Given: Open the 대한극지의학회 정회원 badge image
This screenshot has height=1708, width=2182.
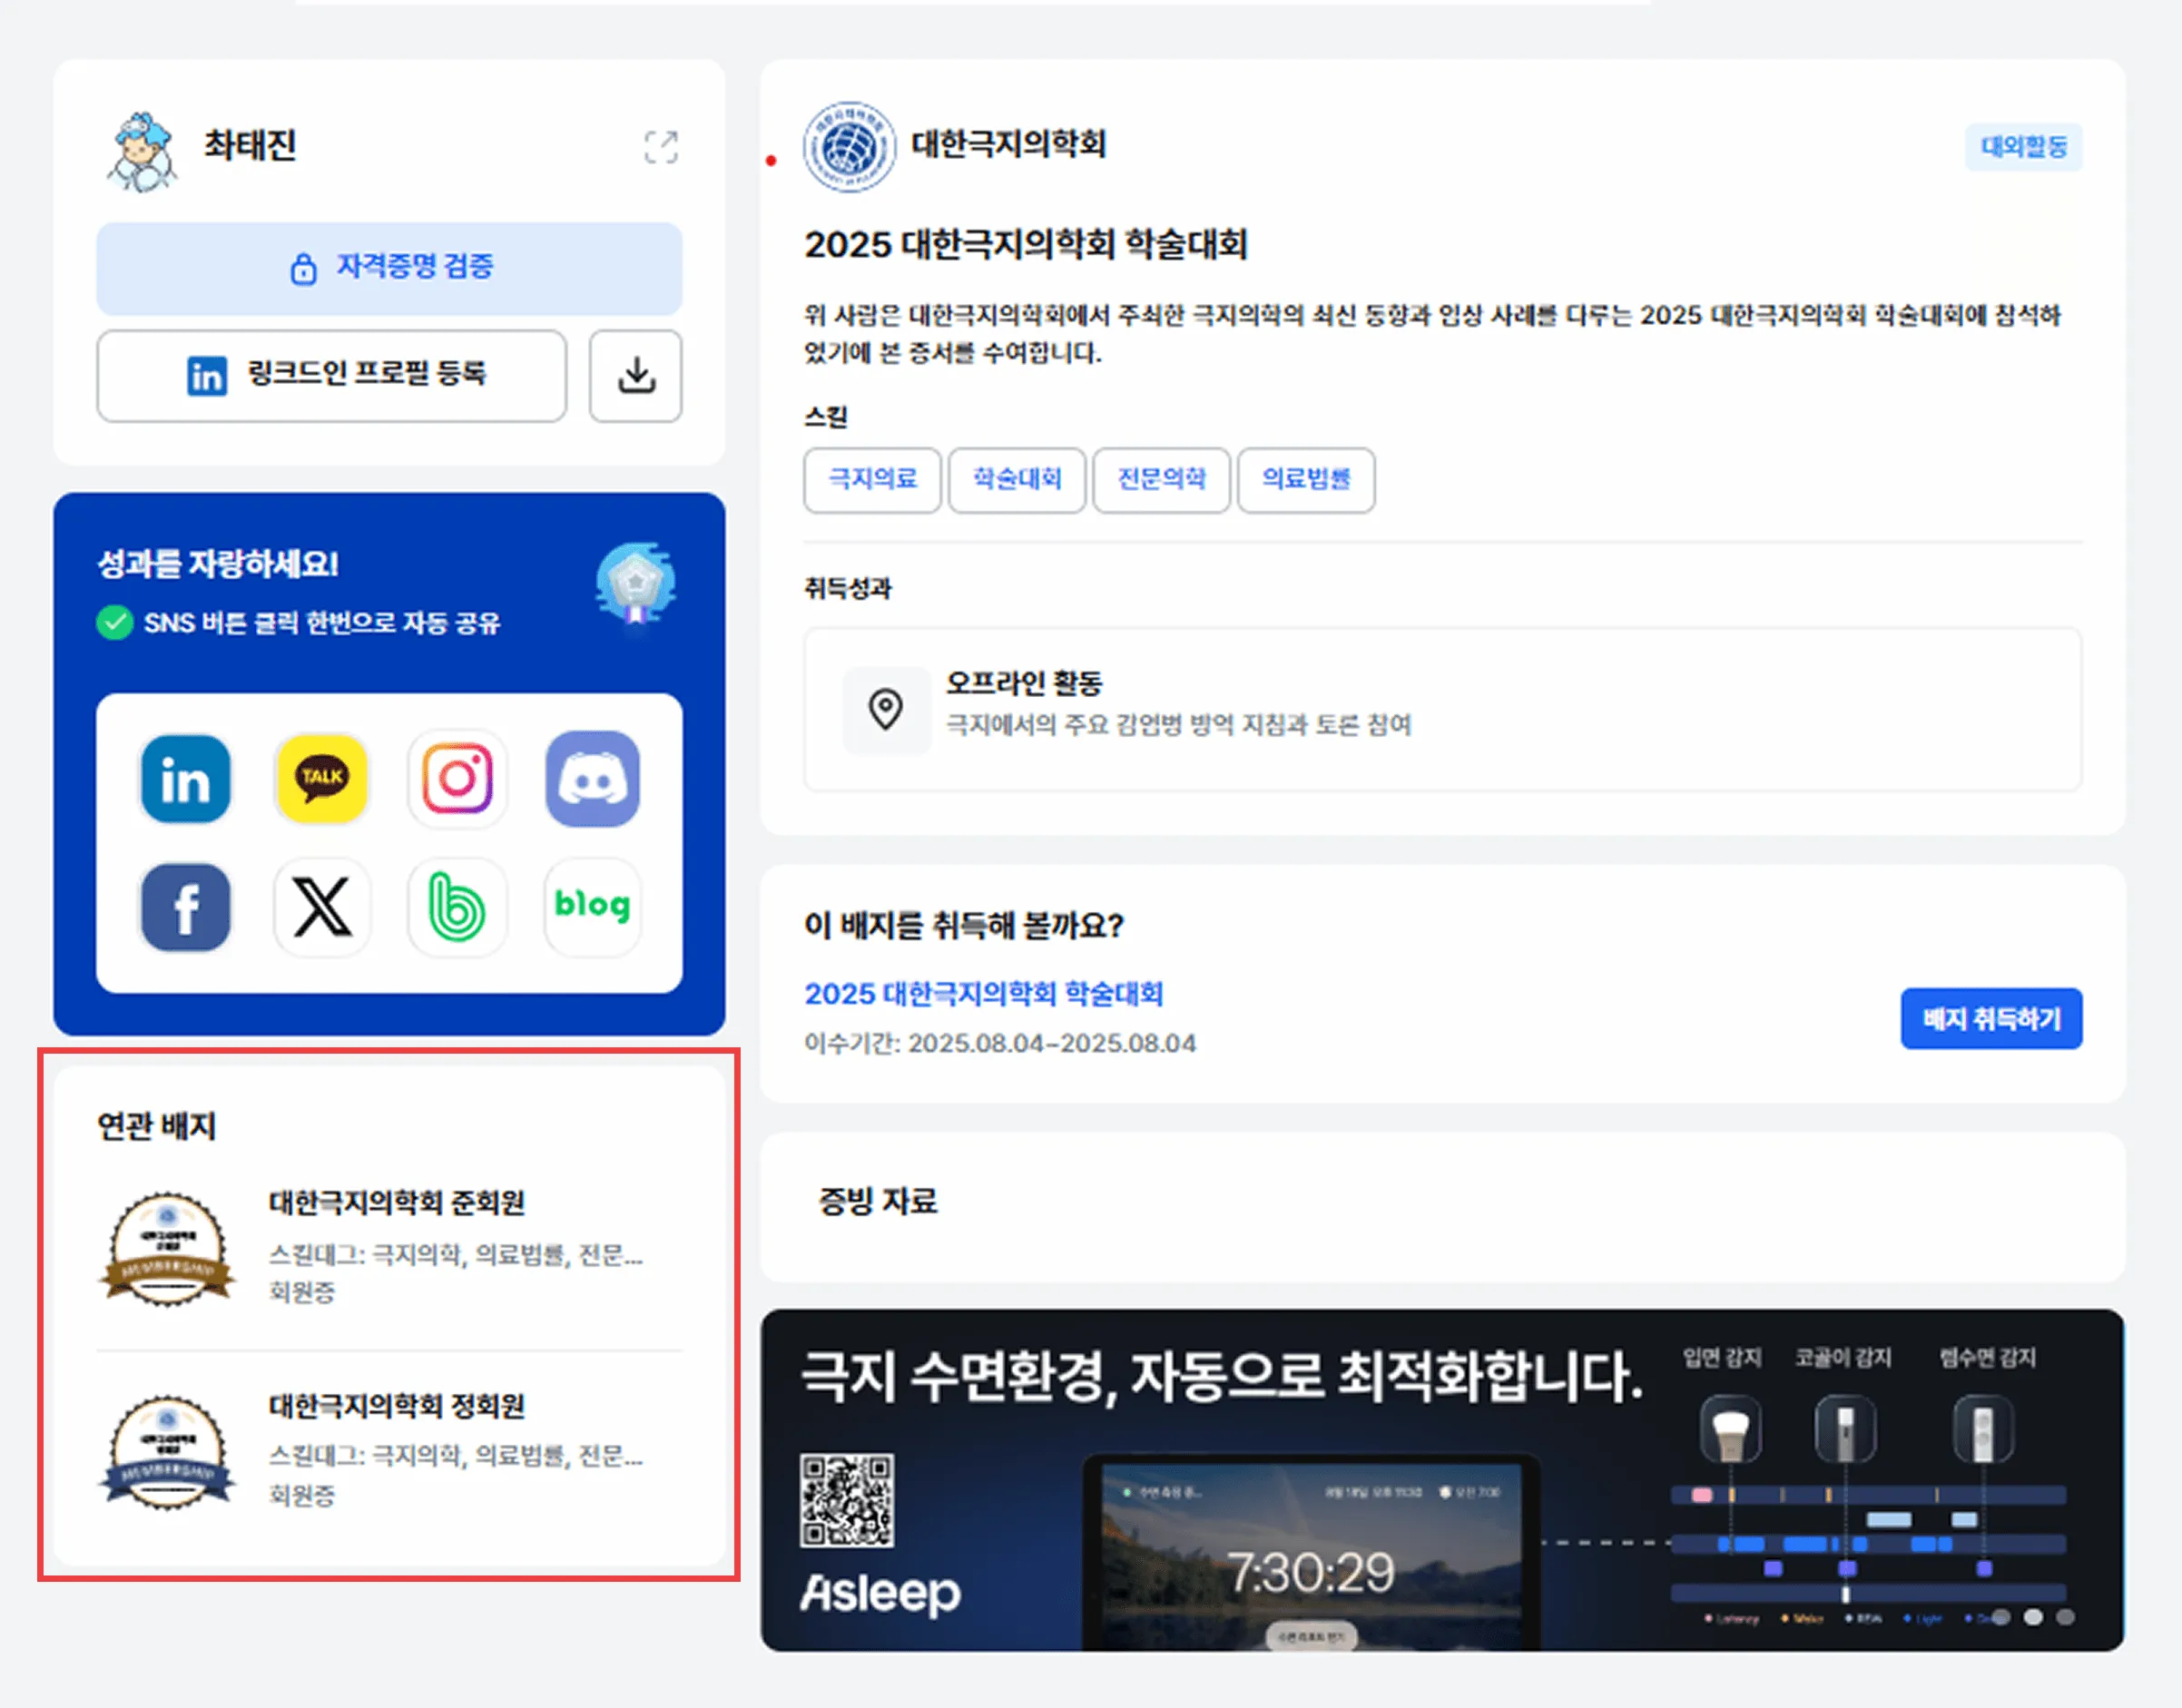Looking at the screenshot, I should [x=167, y=1452].
